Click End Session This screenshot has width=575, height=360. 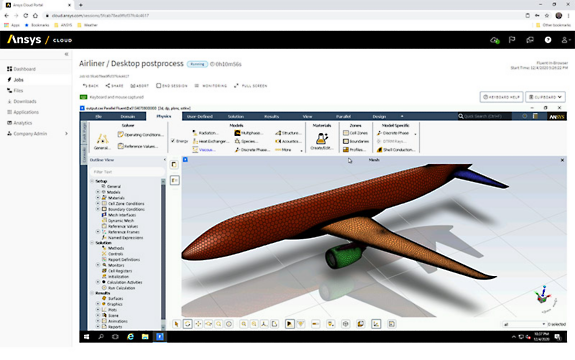[x=172, y=86]
